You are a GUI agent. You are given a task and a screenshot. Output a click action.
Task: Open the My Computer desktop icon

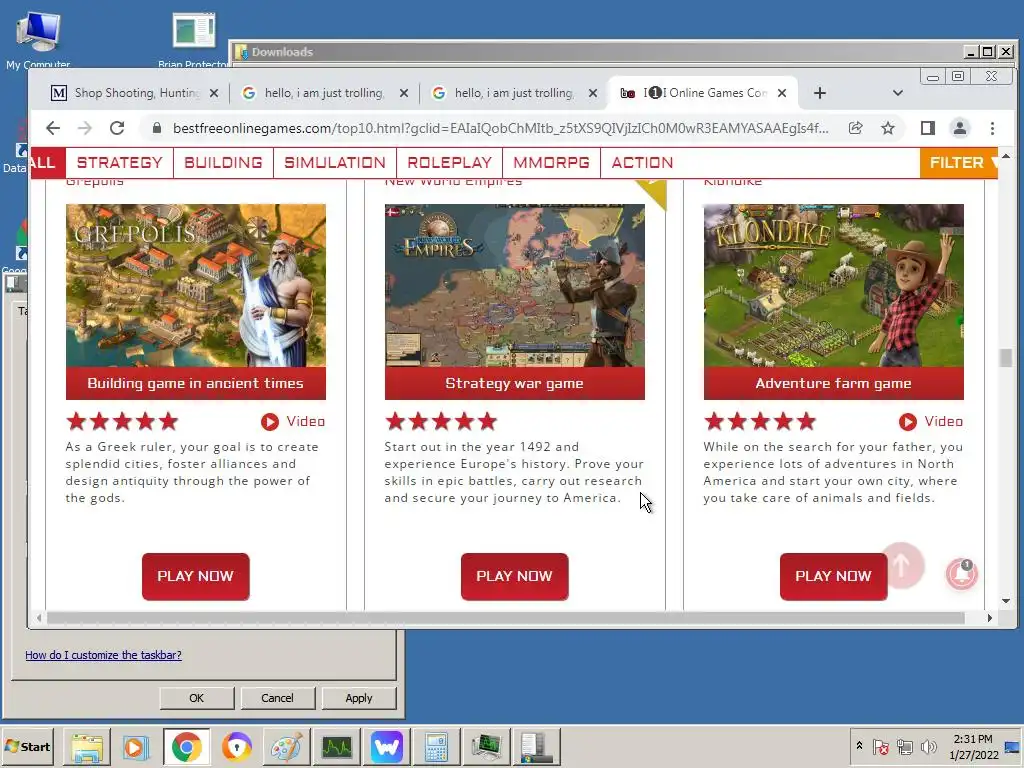click(x=38, y=40)
